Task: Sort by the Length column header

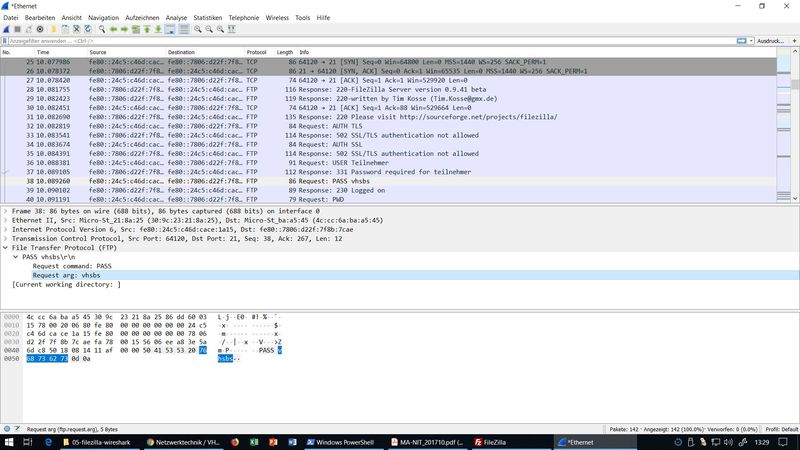Action: coord(285,52)
